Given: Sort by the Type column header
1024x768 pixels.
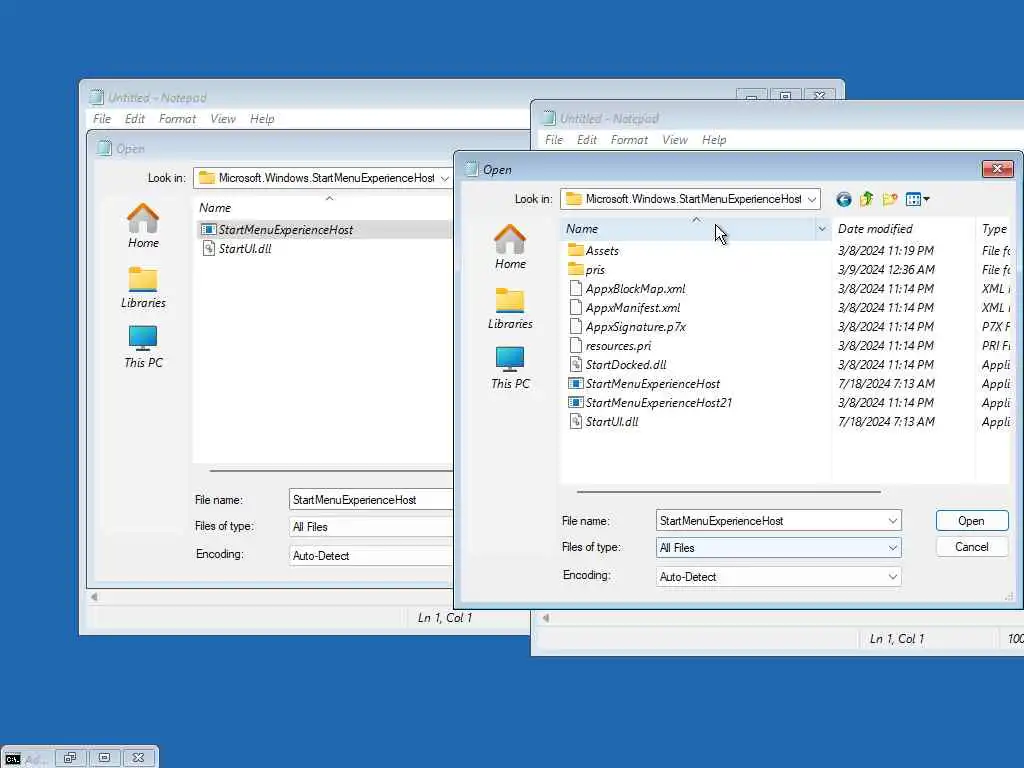Looking at the screenshot, I should coord(995,229).
